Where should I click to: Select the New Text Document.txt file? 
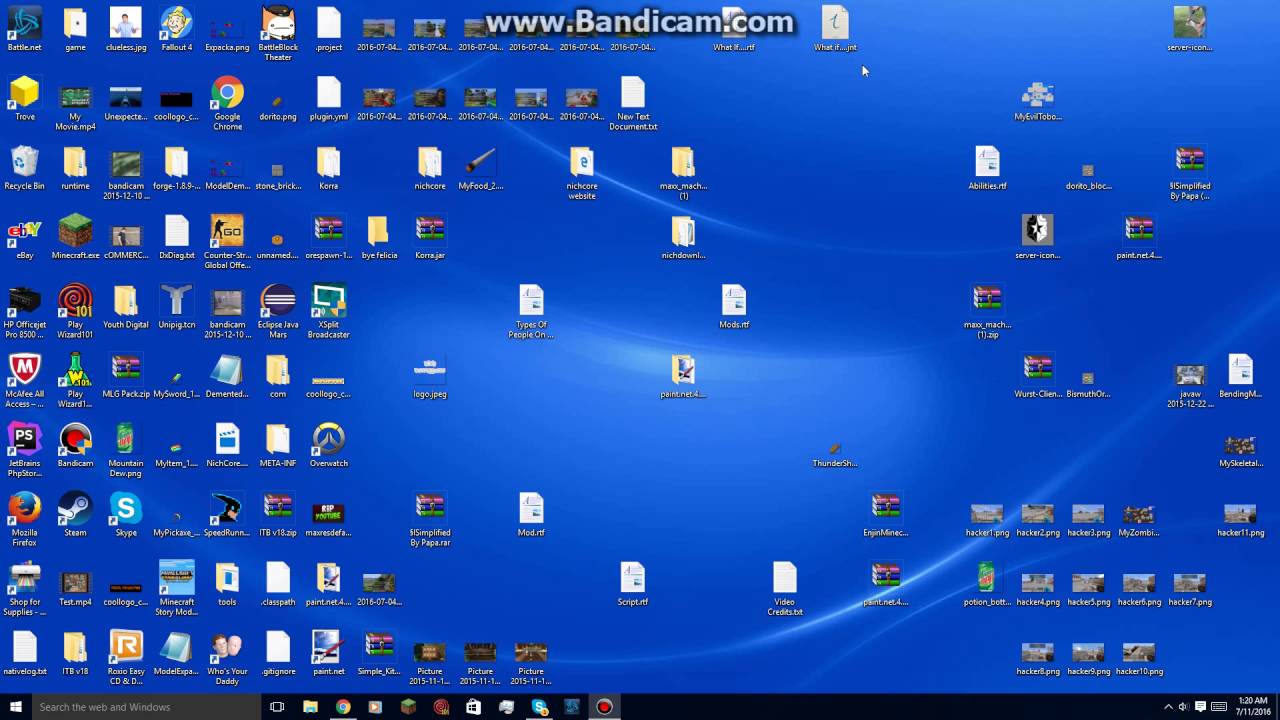click(632, 103)
